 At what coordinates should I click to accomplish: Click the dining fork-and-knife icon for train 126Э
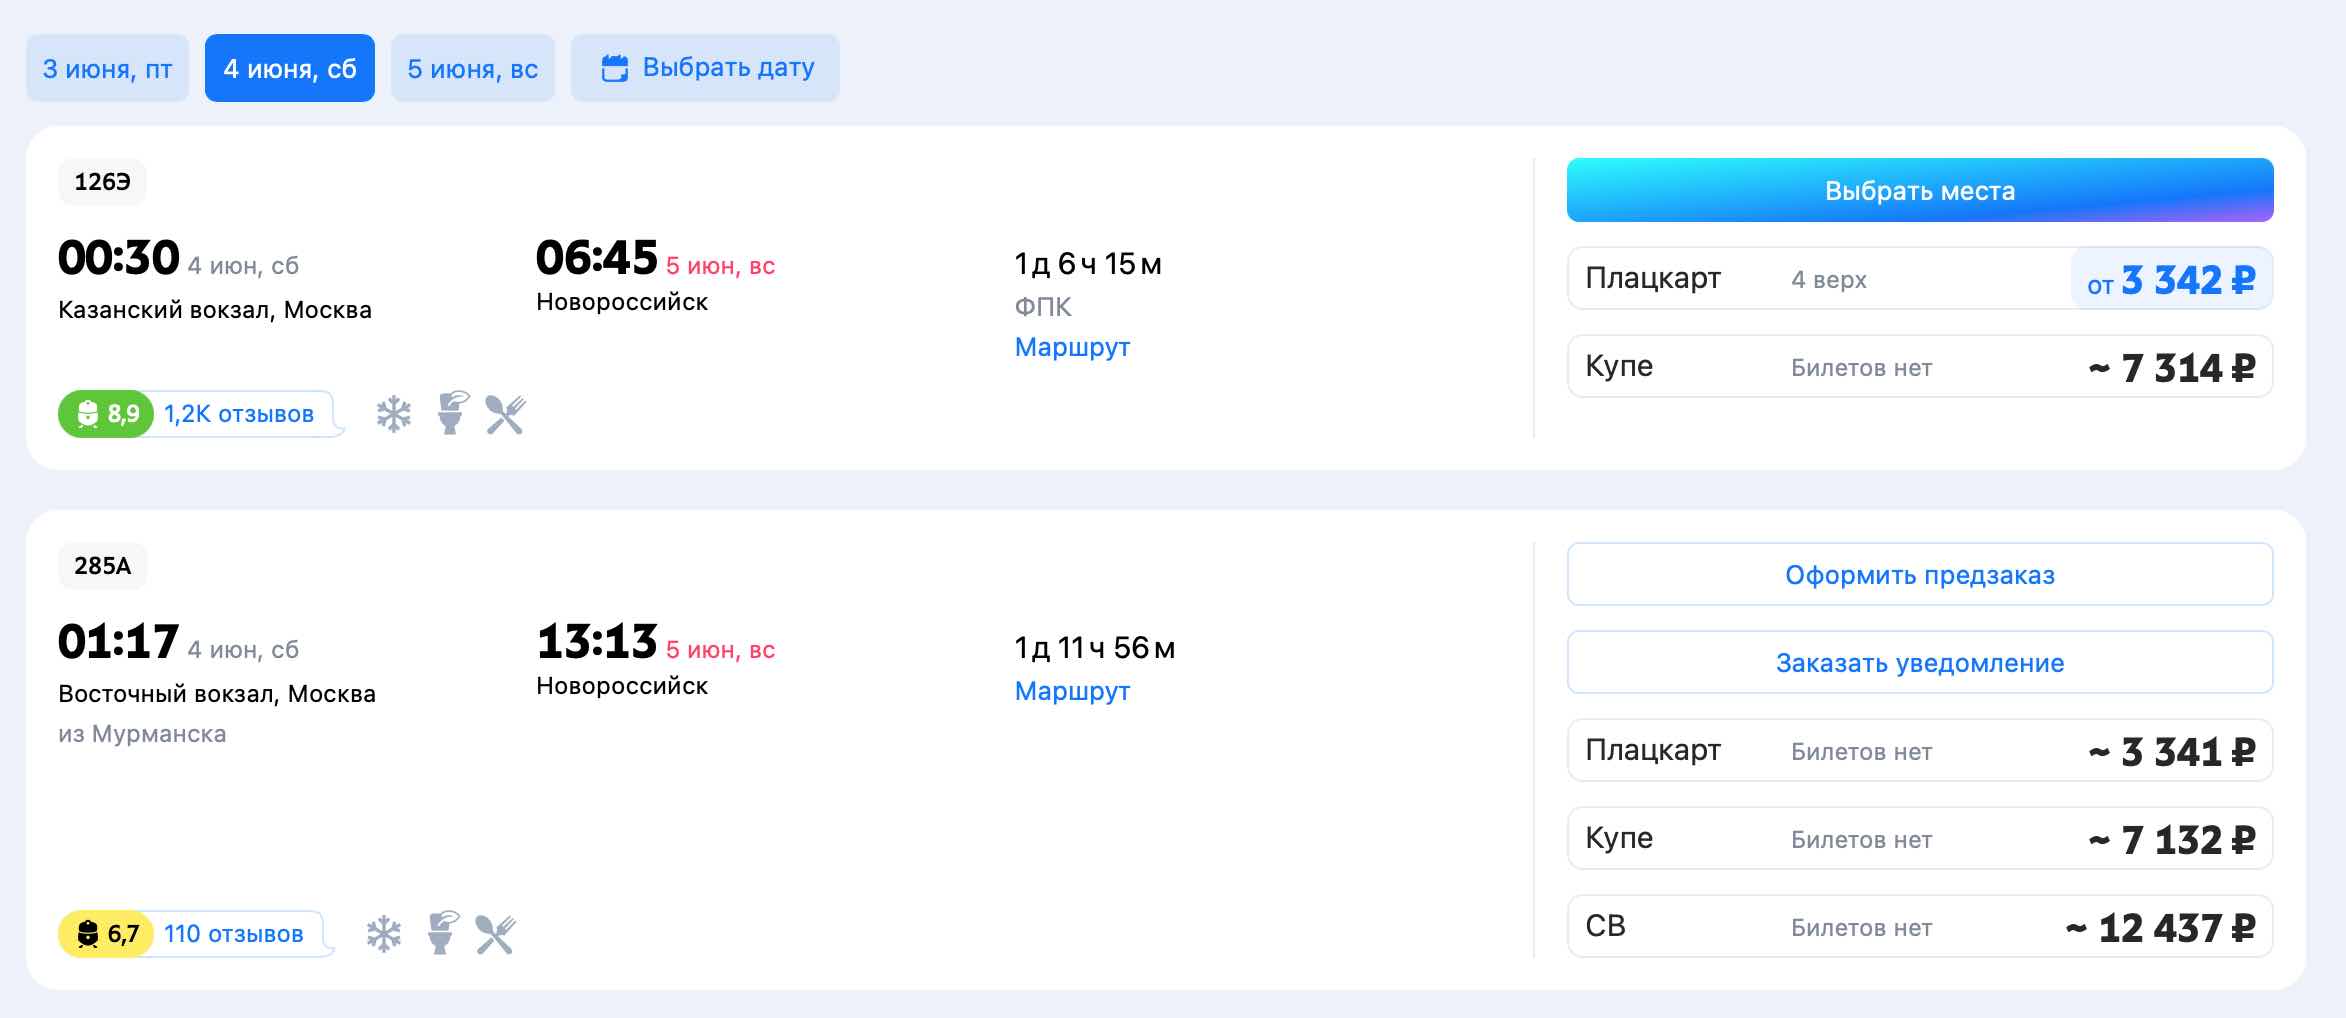point(506,414)
